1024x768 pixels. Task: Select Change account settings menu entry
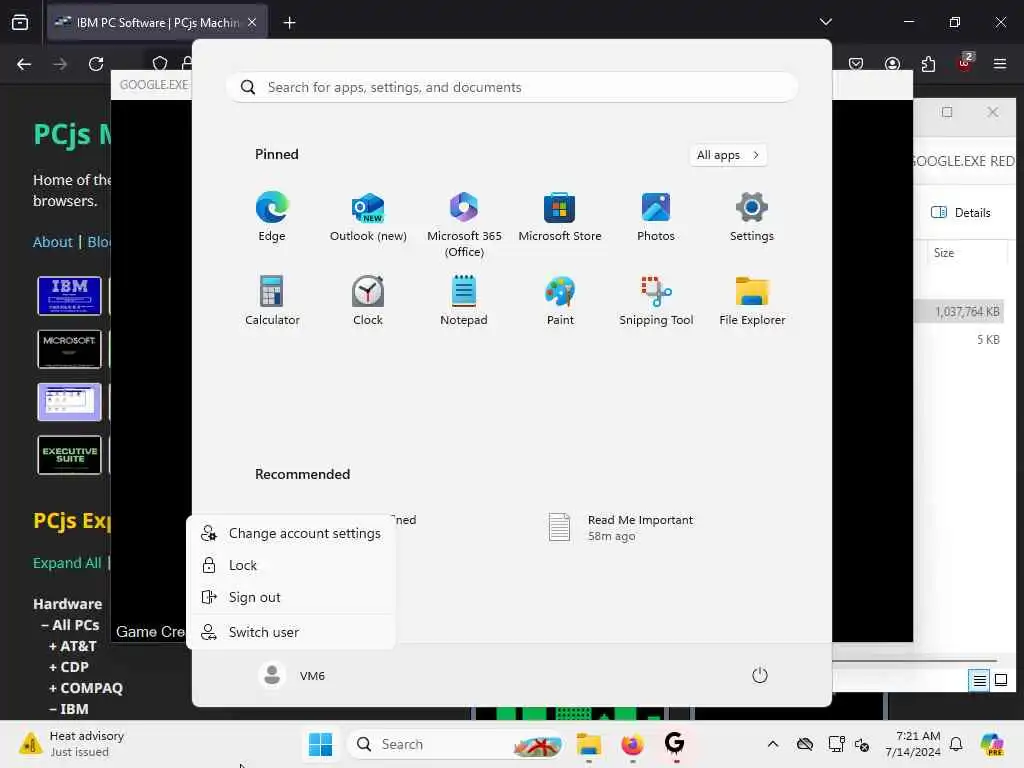click(x=291, y=533)
